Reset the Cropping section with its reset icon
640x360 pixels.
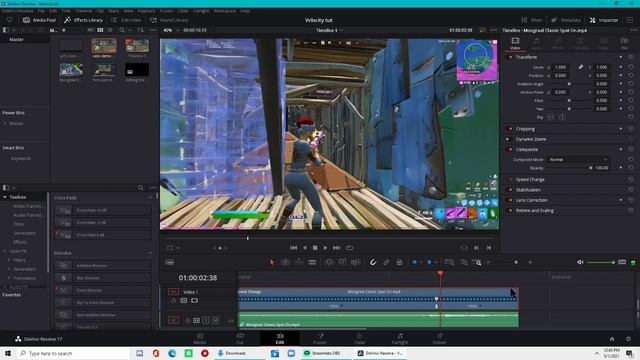click(631, 129)
